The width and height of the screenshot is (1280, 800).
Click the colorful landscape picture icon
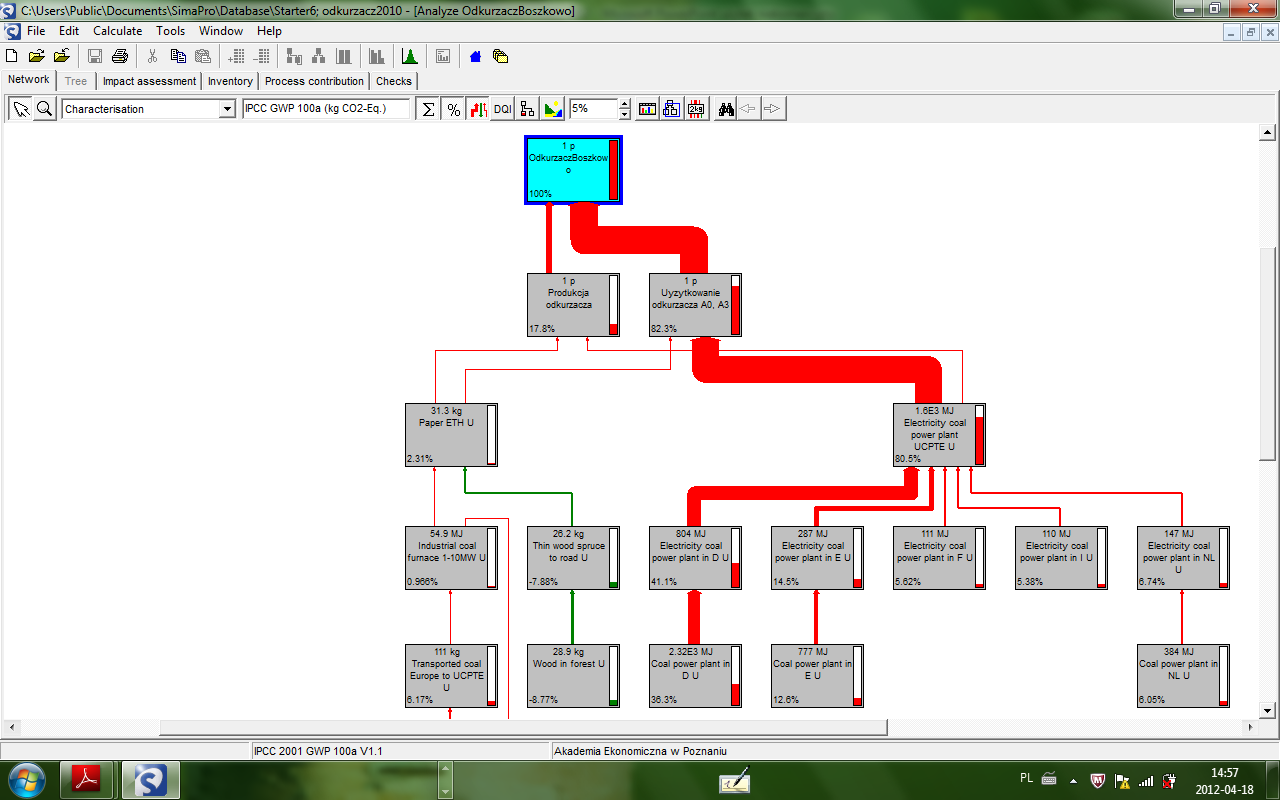(x=552, y=109)
